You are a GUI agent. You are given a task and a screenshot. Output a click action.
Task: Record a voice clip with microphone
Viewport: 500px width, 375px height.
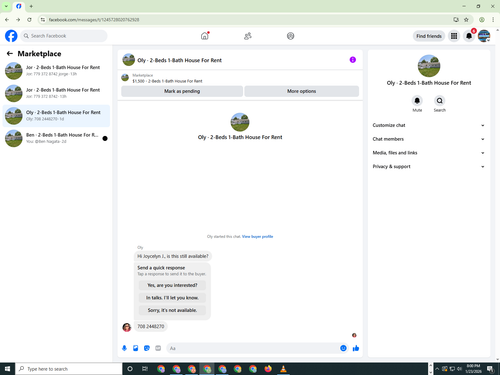124,348
